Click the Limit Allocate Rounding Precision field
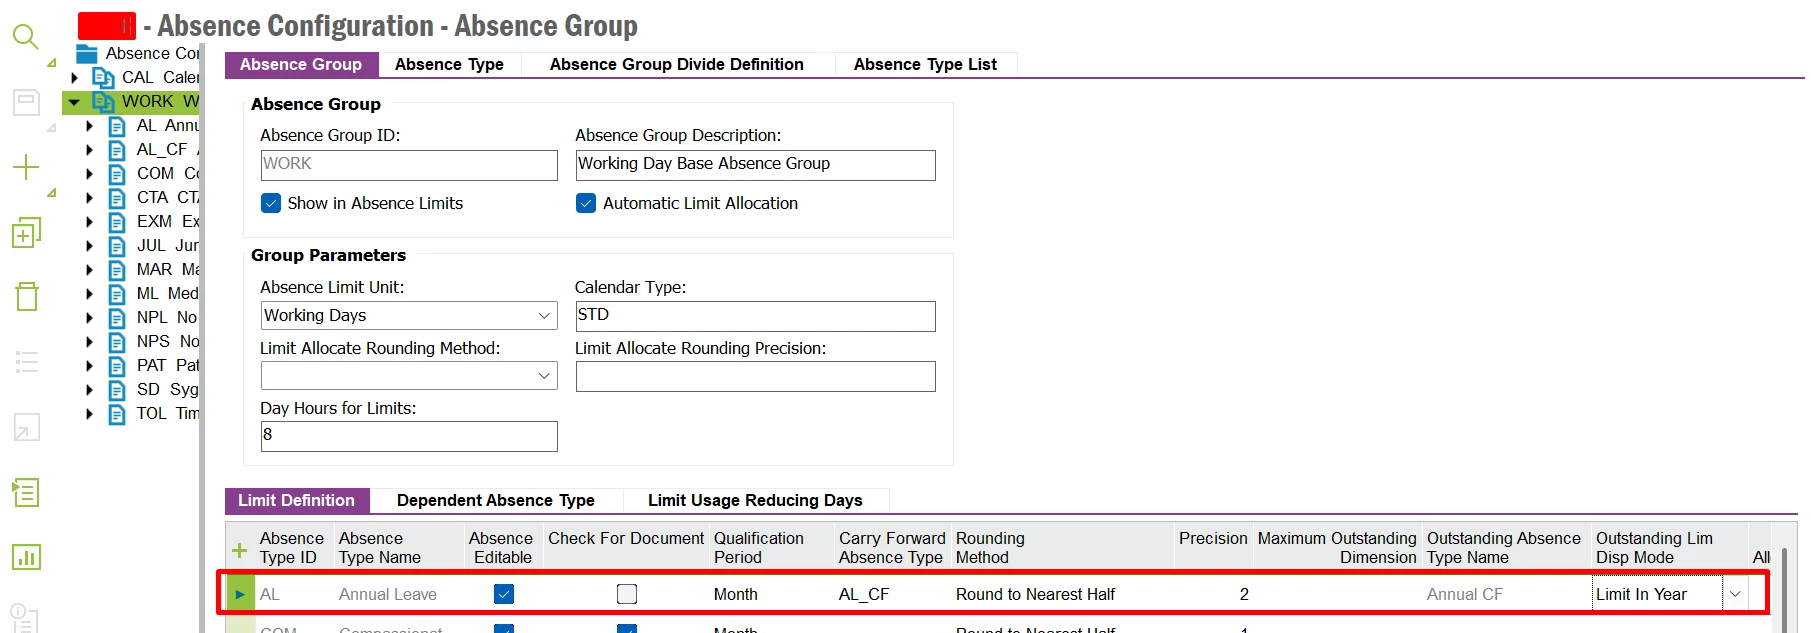The width and height of the screenshot is (1811, 633). tap(756, 376)
